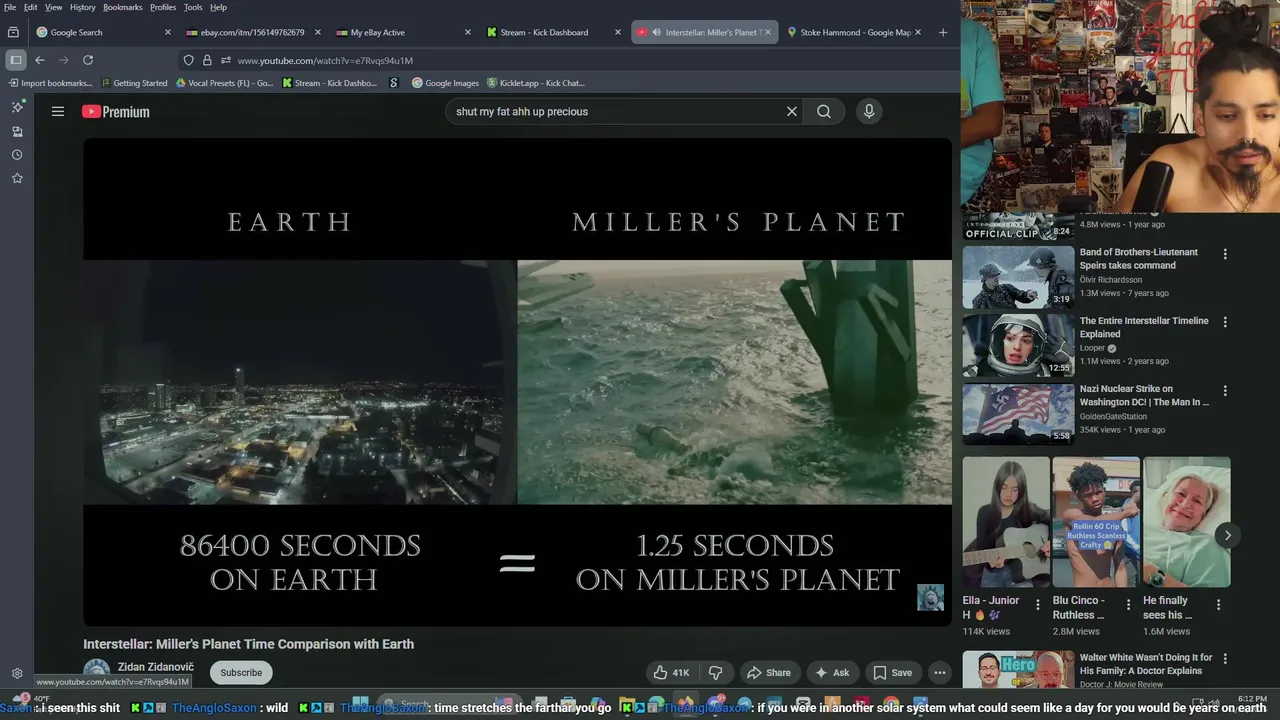Click the video player to pause
This screenshot has width=1280, height=720.
517,382
